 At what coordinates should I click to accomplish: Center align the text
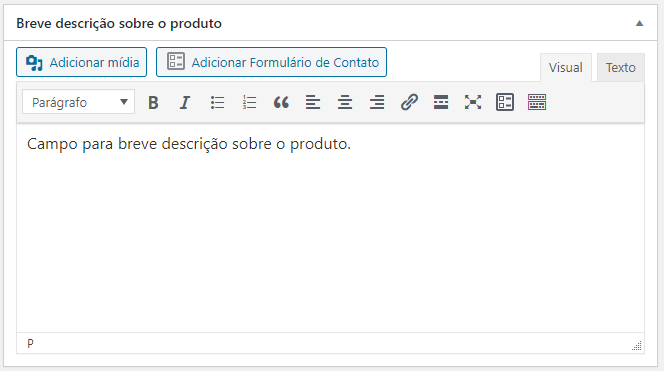click(x=345, y=102)
